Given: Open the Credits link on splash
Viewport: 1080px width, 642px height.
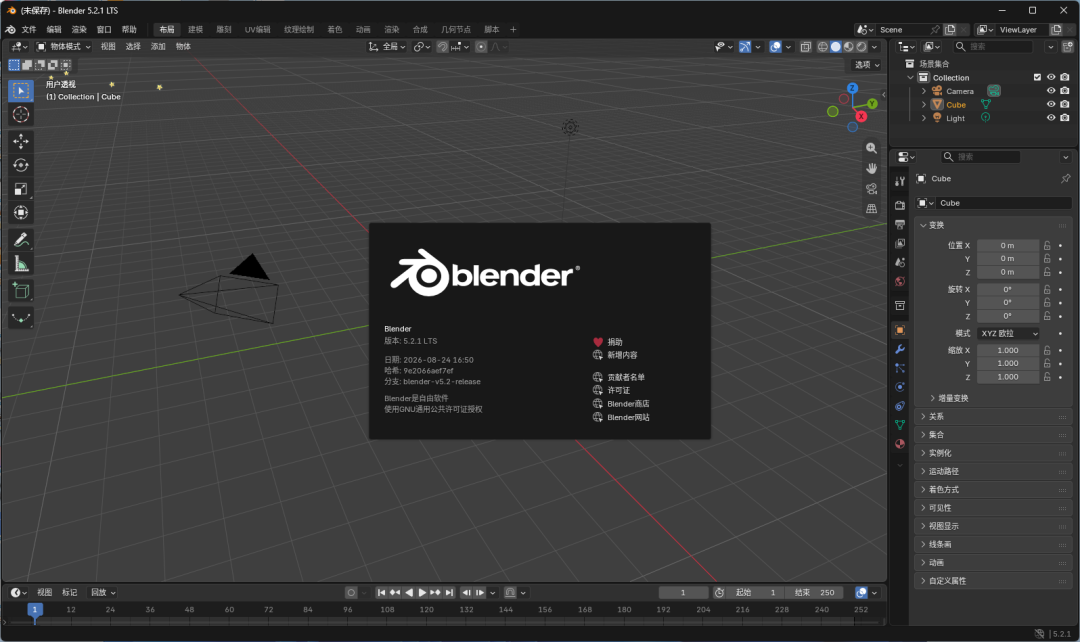Looking at the screenshot, I should (x=619, y=377).
